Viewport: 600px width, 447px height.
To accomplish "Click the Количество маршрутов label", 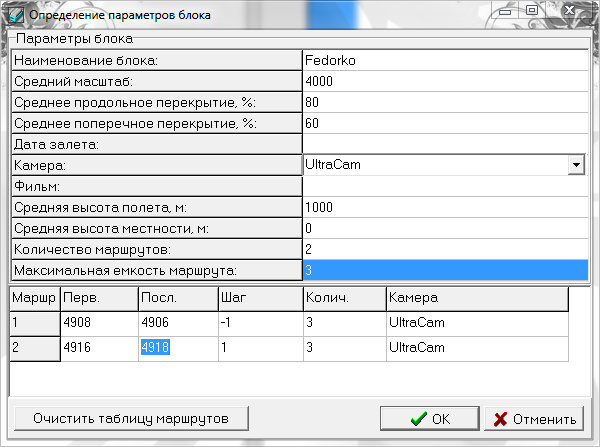I will 157,250.
